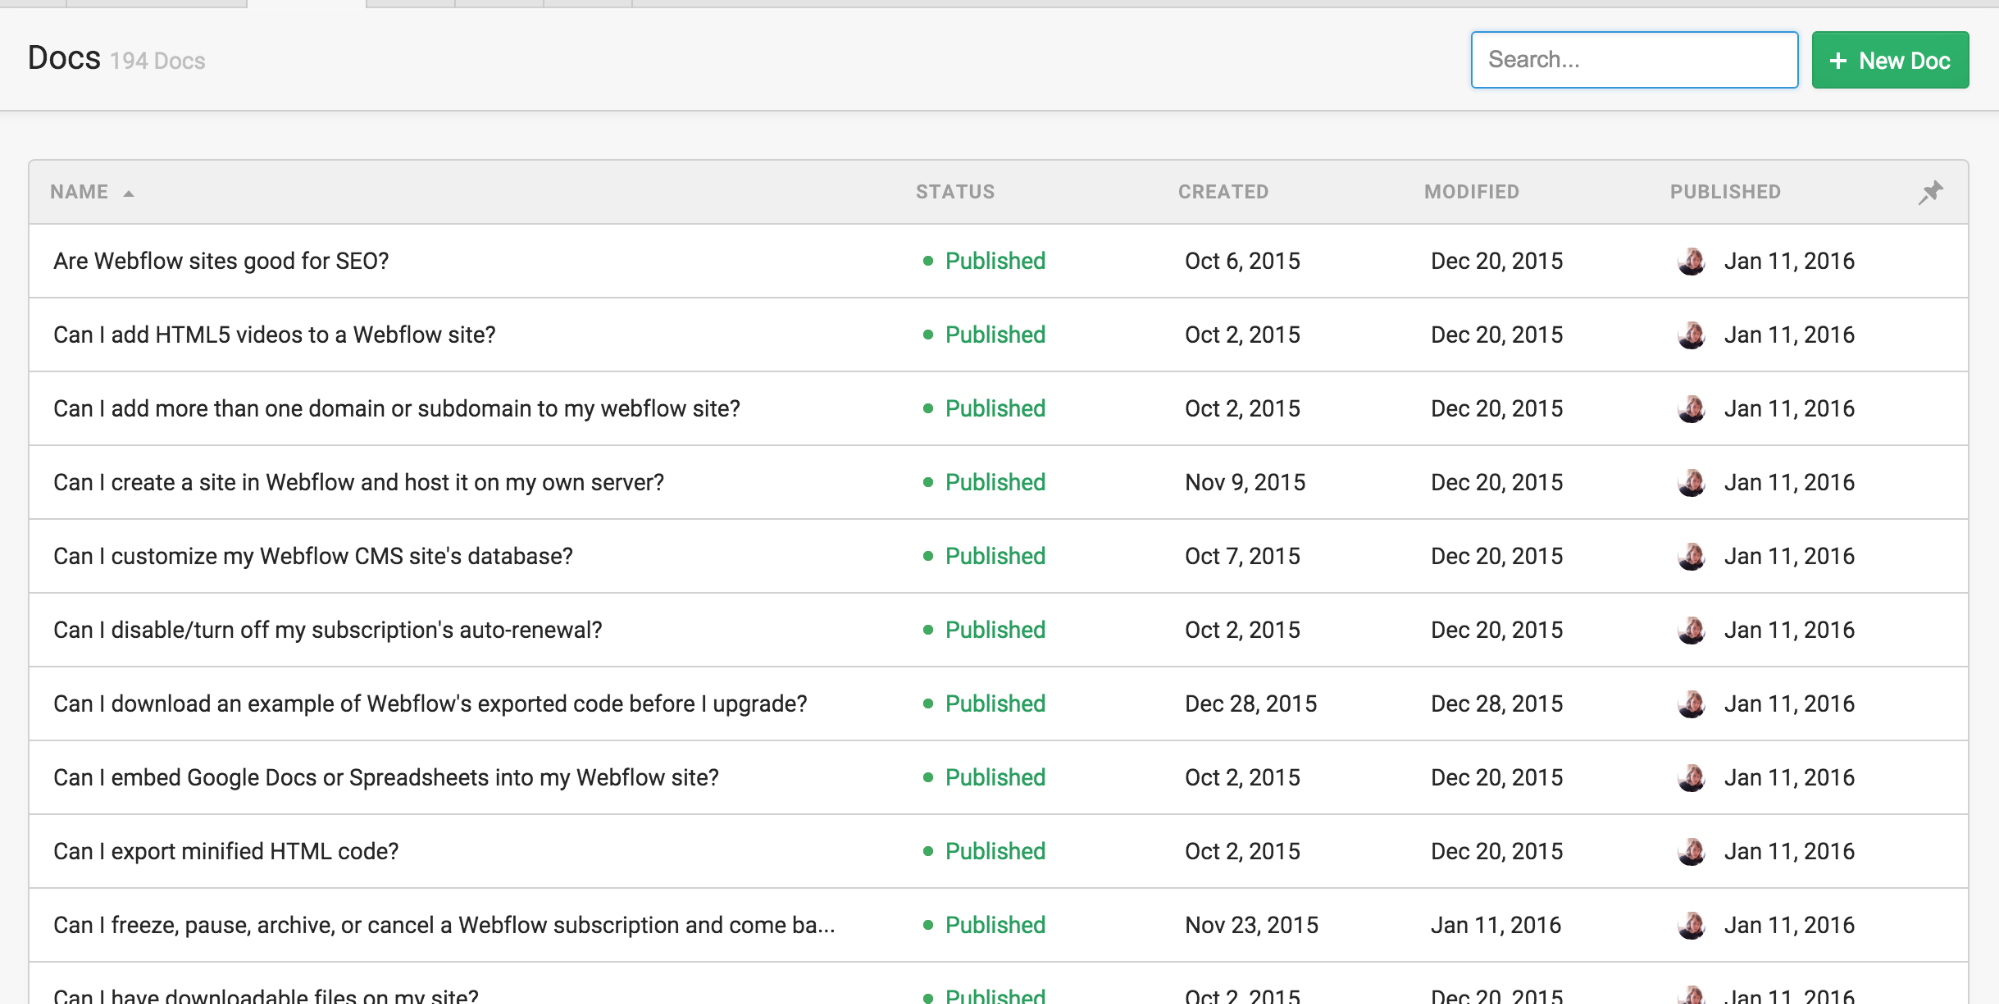Open 'Can I download an example of Webflow's exported code'
1999x1004 pixels.
tap(430, 704)
